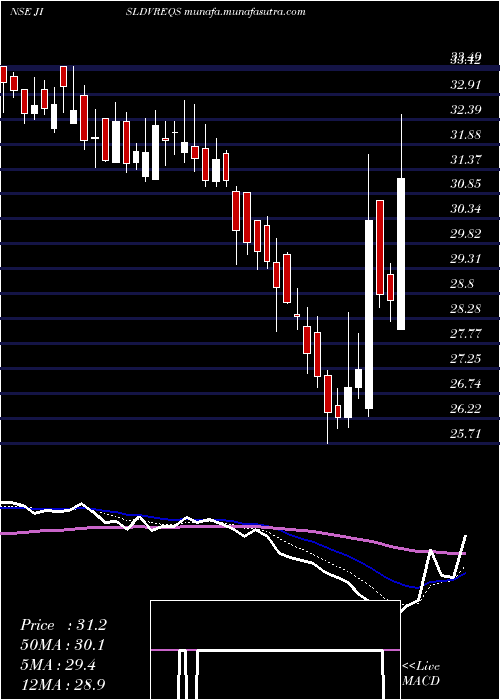Click the 32.39 price axis label

466,109
